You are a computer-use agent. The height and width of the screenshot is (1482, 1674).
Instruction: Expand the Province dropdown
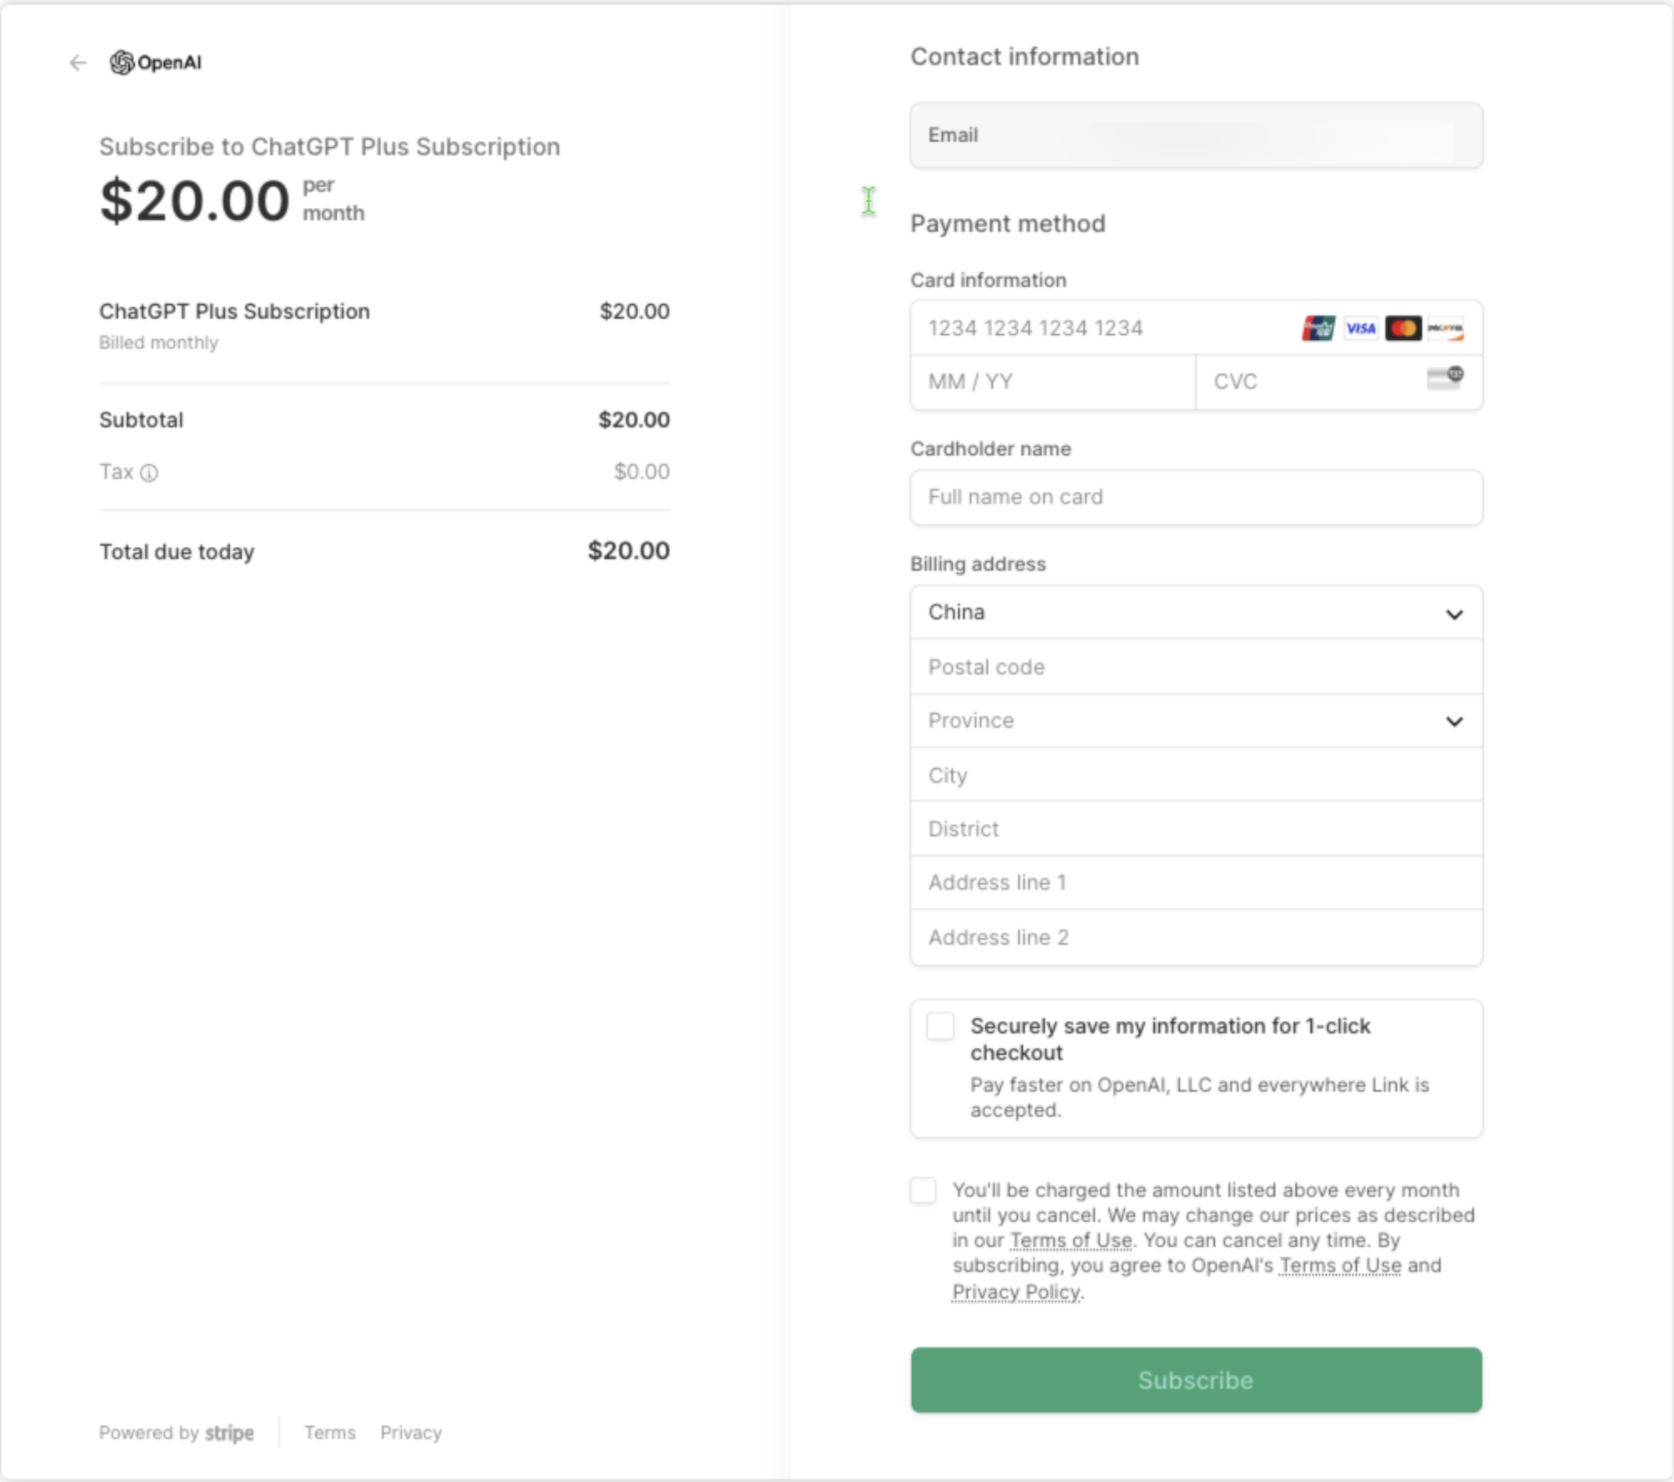(1196, 721)
